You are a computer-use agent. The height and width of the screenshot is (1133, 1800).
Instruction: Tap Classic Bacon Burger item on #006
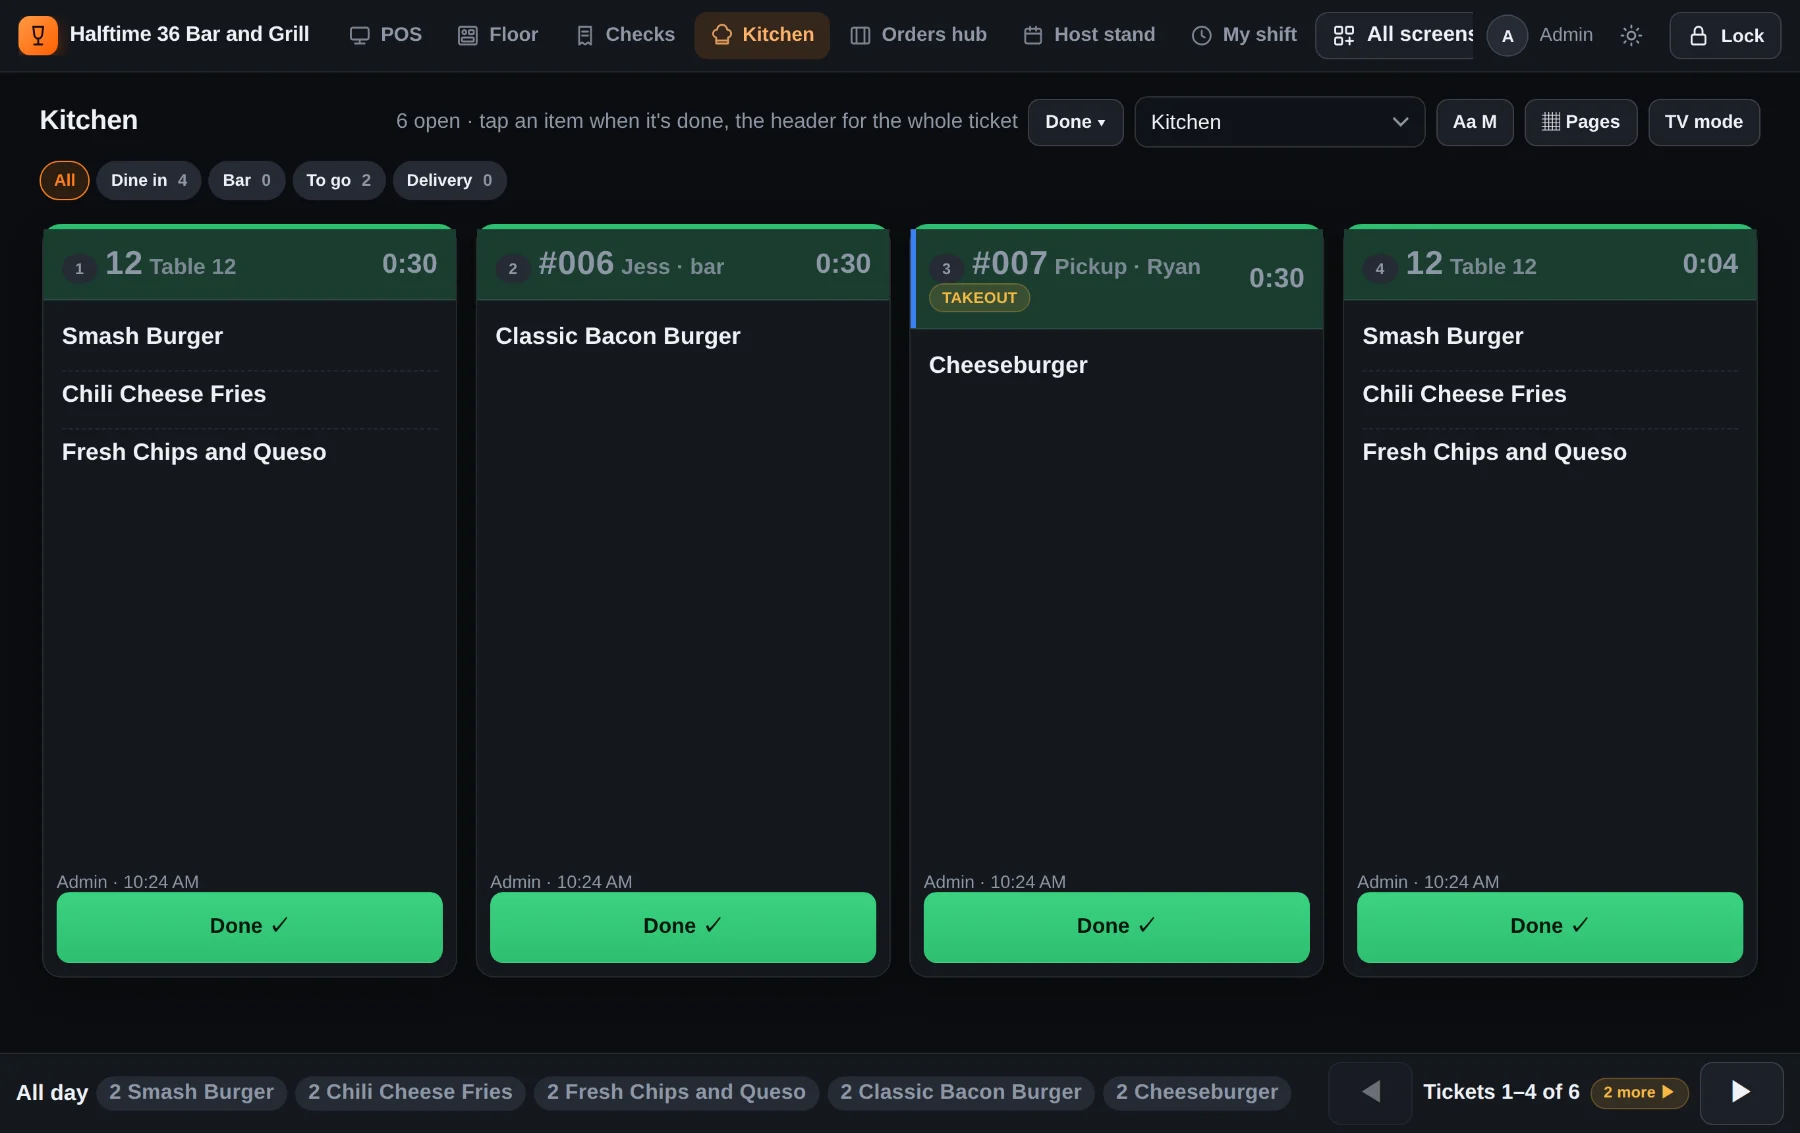click(x=683, y=336)
